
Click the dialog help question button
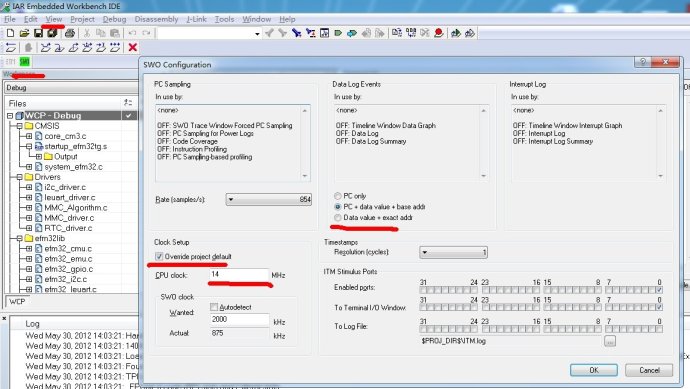643,62
